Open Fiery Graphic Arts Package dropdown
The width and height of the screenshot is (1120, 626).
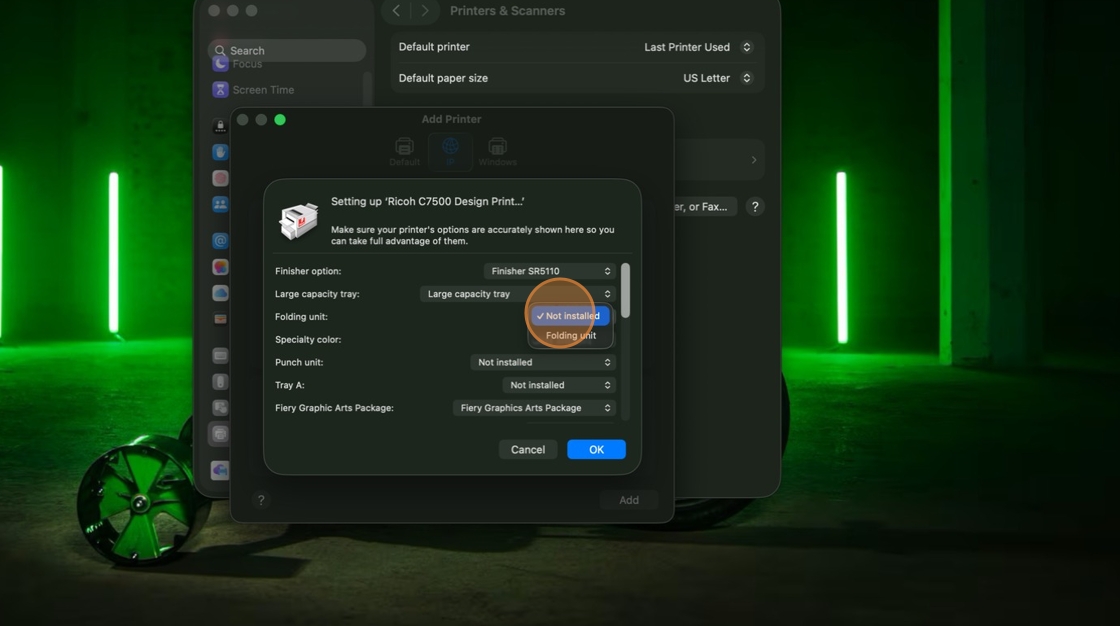(x=534, y=408)
